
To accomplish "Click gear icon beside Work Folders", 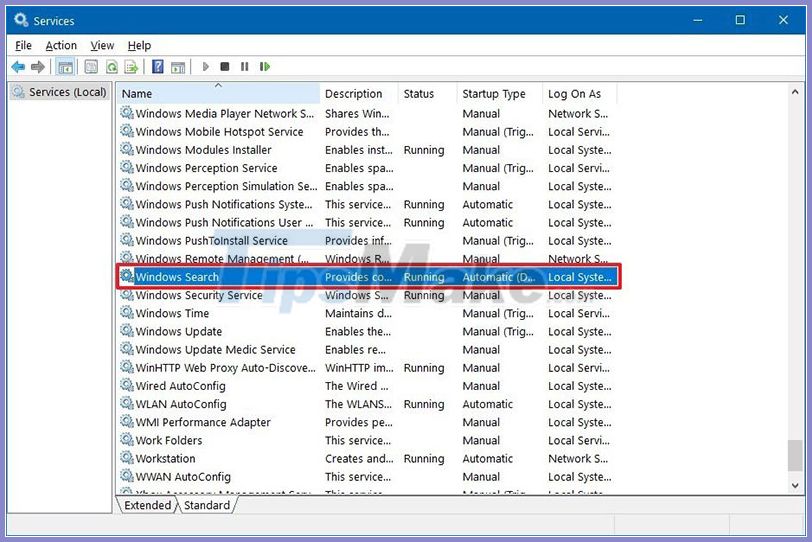I will 127,439.
